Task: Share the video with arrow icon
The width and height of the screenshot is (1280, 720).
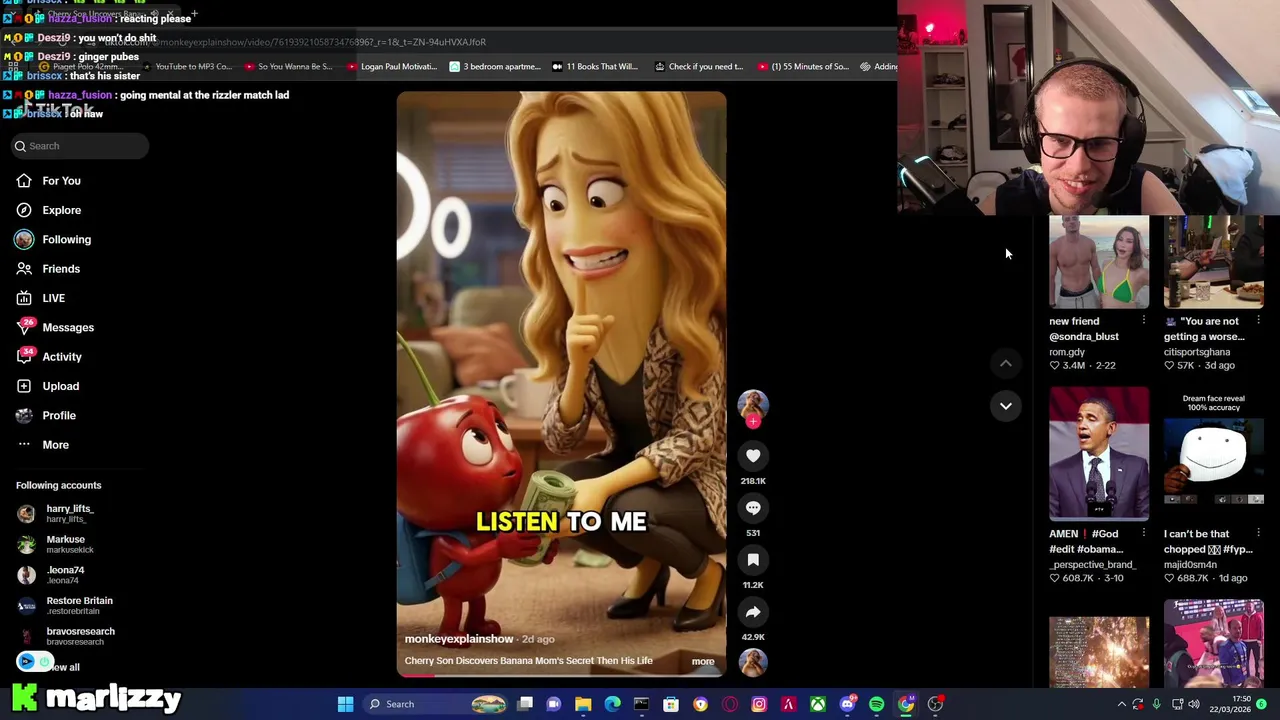Action: pyautogui.click(x=753, y=612)
